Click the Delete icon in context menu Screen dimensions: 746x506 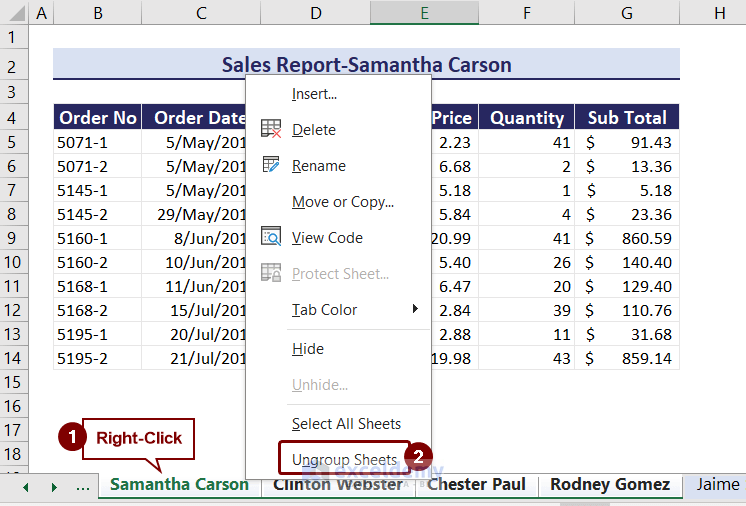pyautogui.click(x=271, y=129)
